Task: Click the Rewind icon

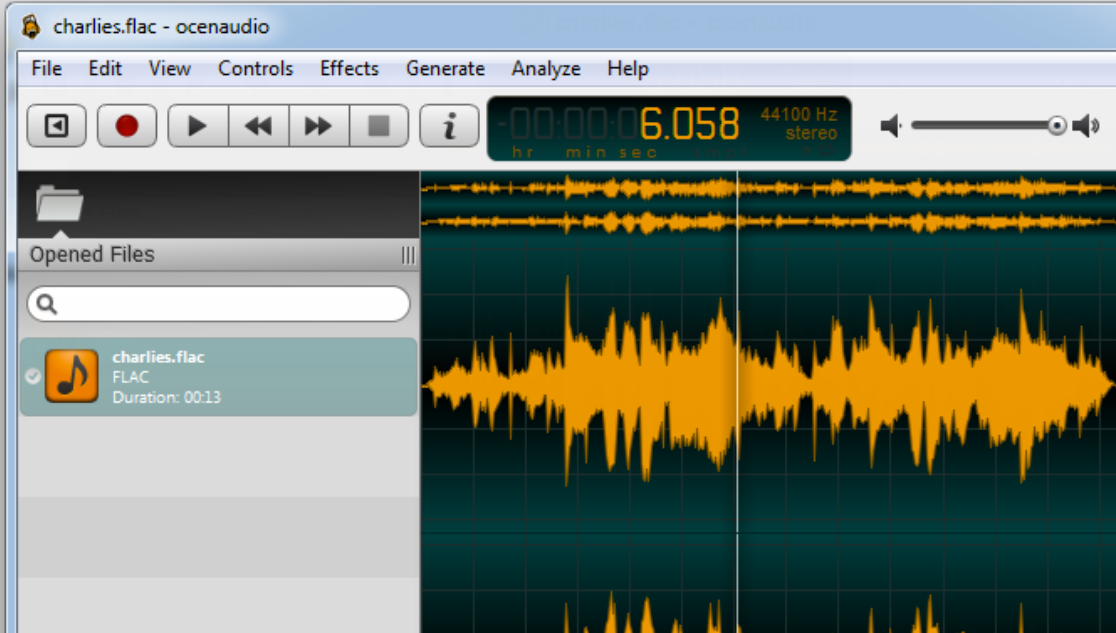Action: 258,125
